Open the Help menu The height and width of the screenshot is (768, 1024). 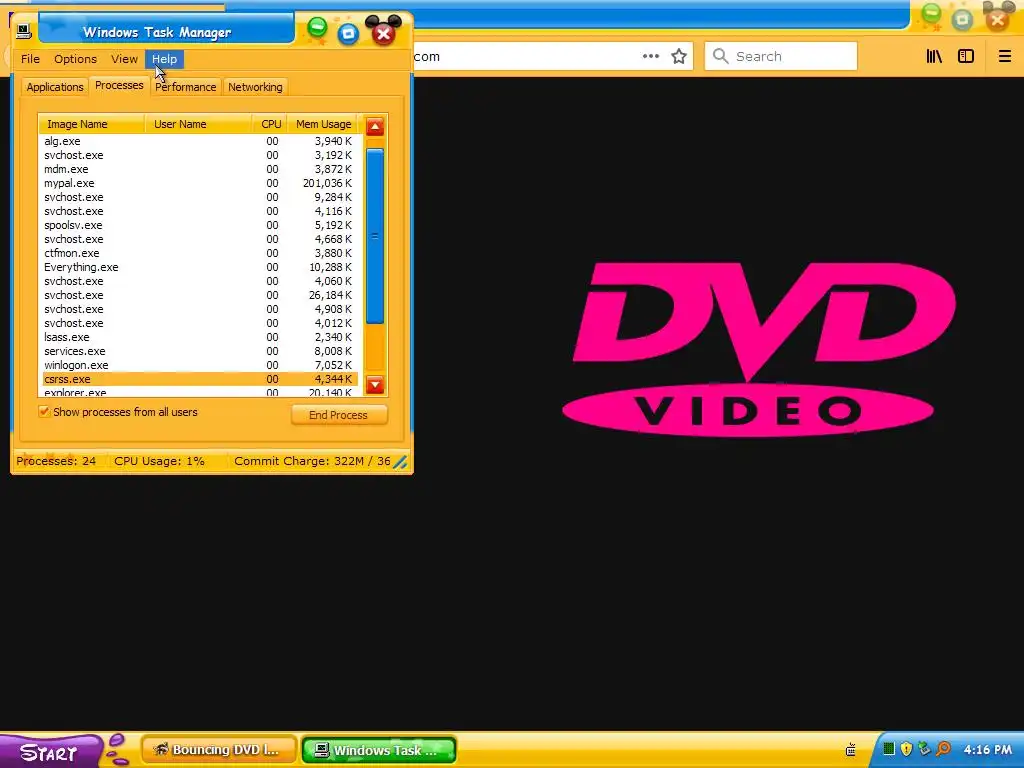point(164,59)
